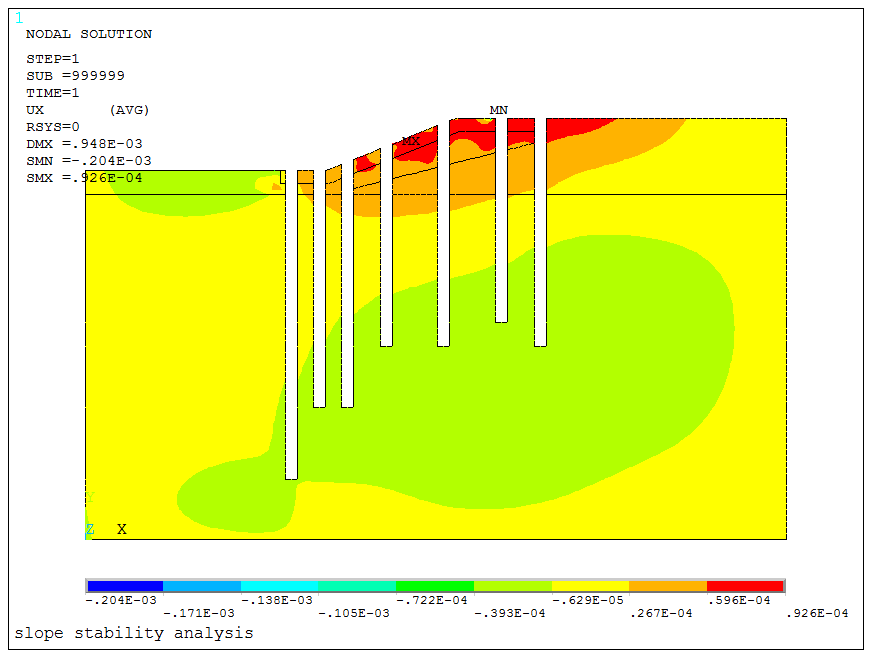Click the pure green legend color band
Viewport: 870px width, 656px height.
435,586
